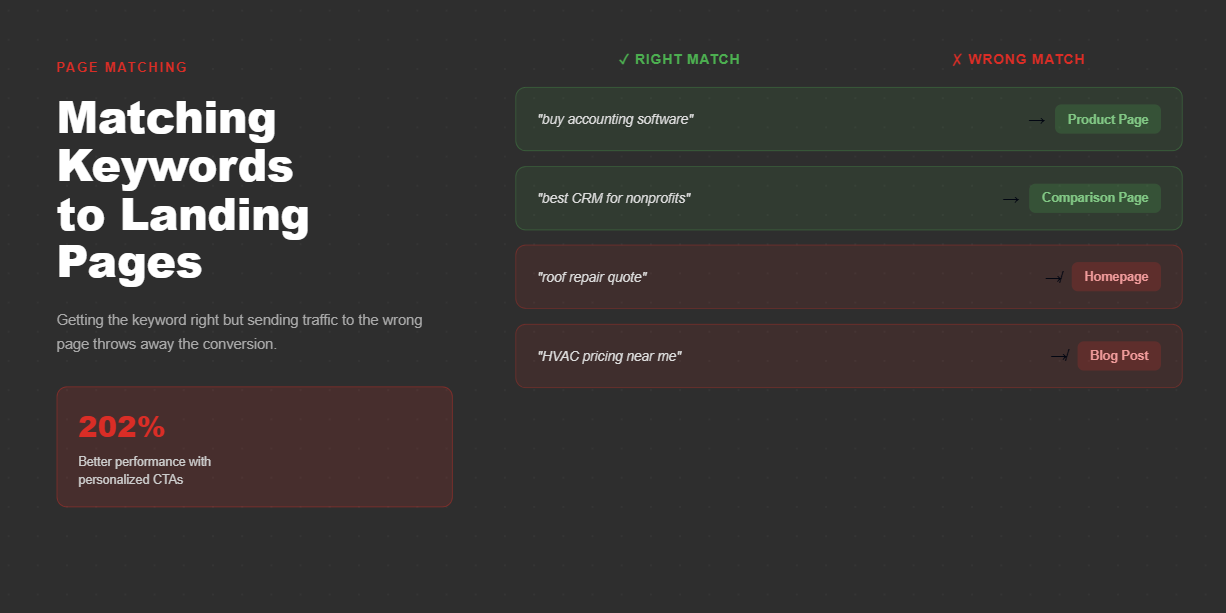Click the arrow before the Product Page badge

click(1037, 120)
